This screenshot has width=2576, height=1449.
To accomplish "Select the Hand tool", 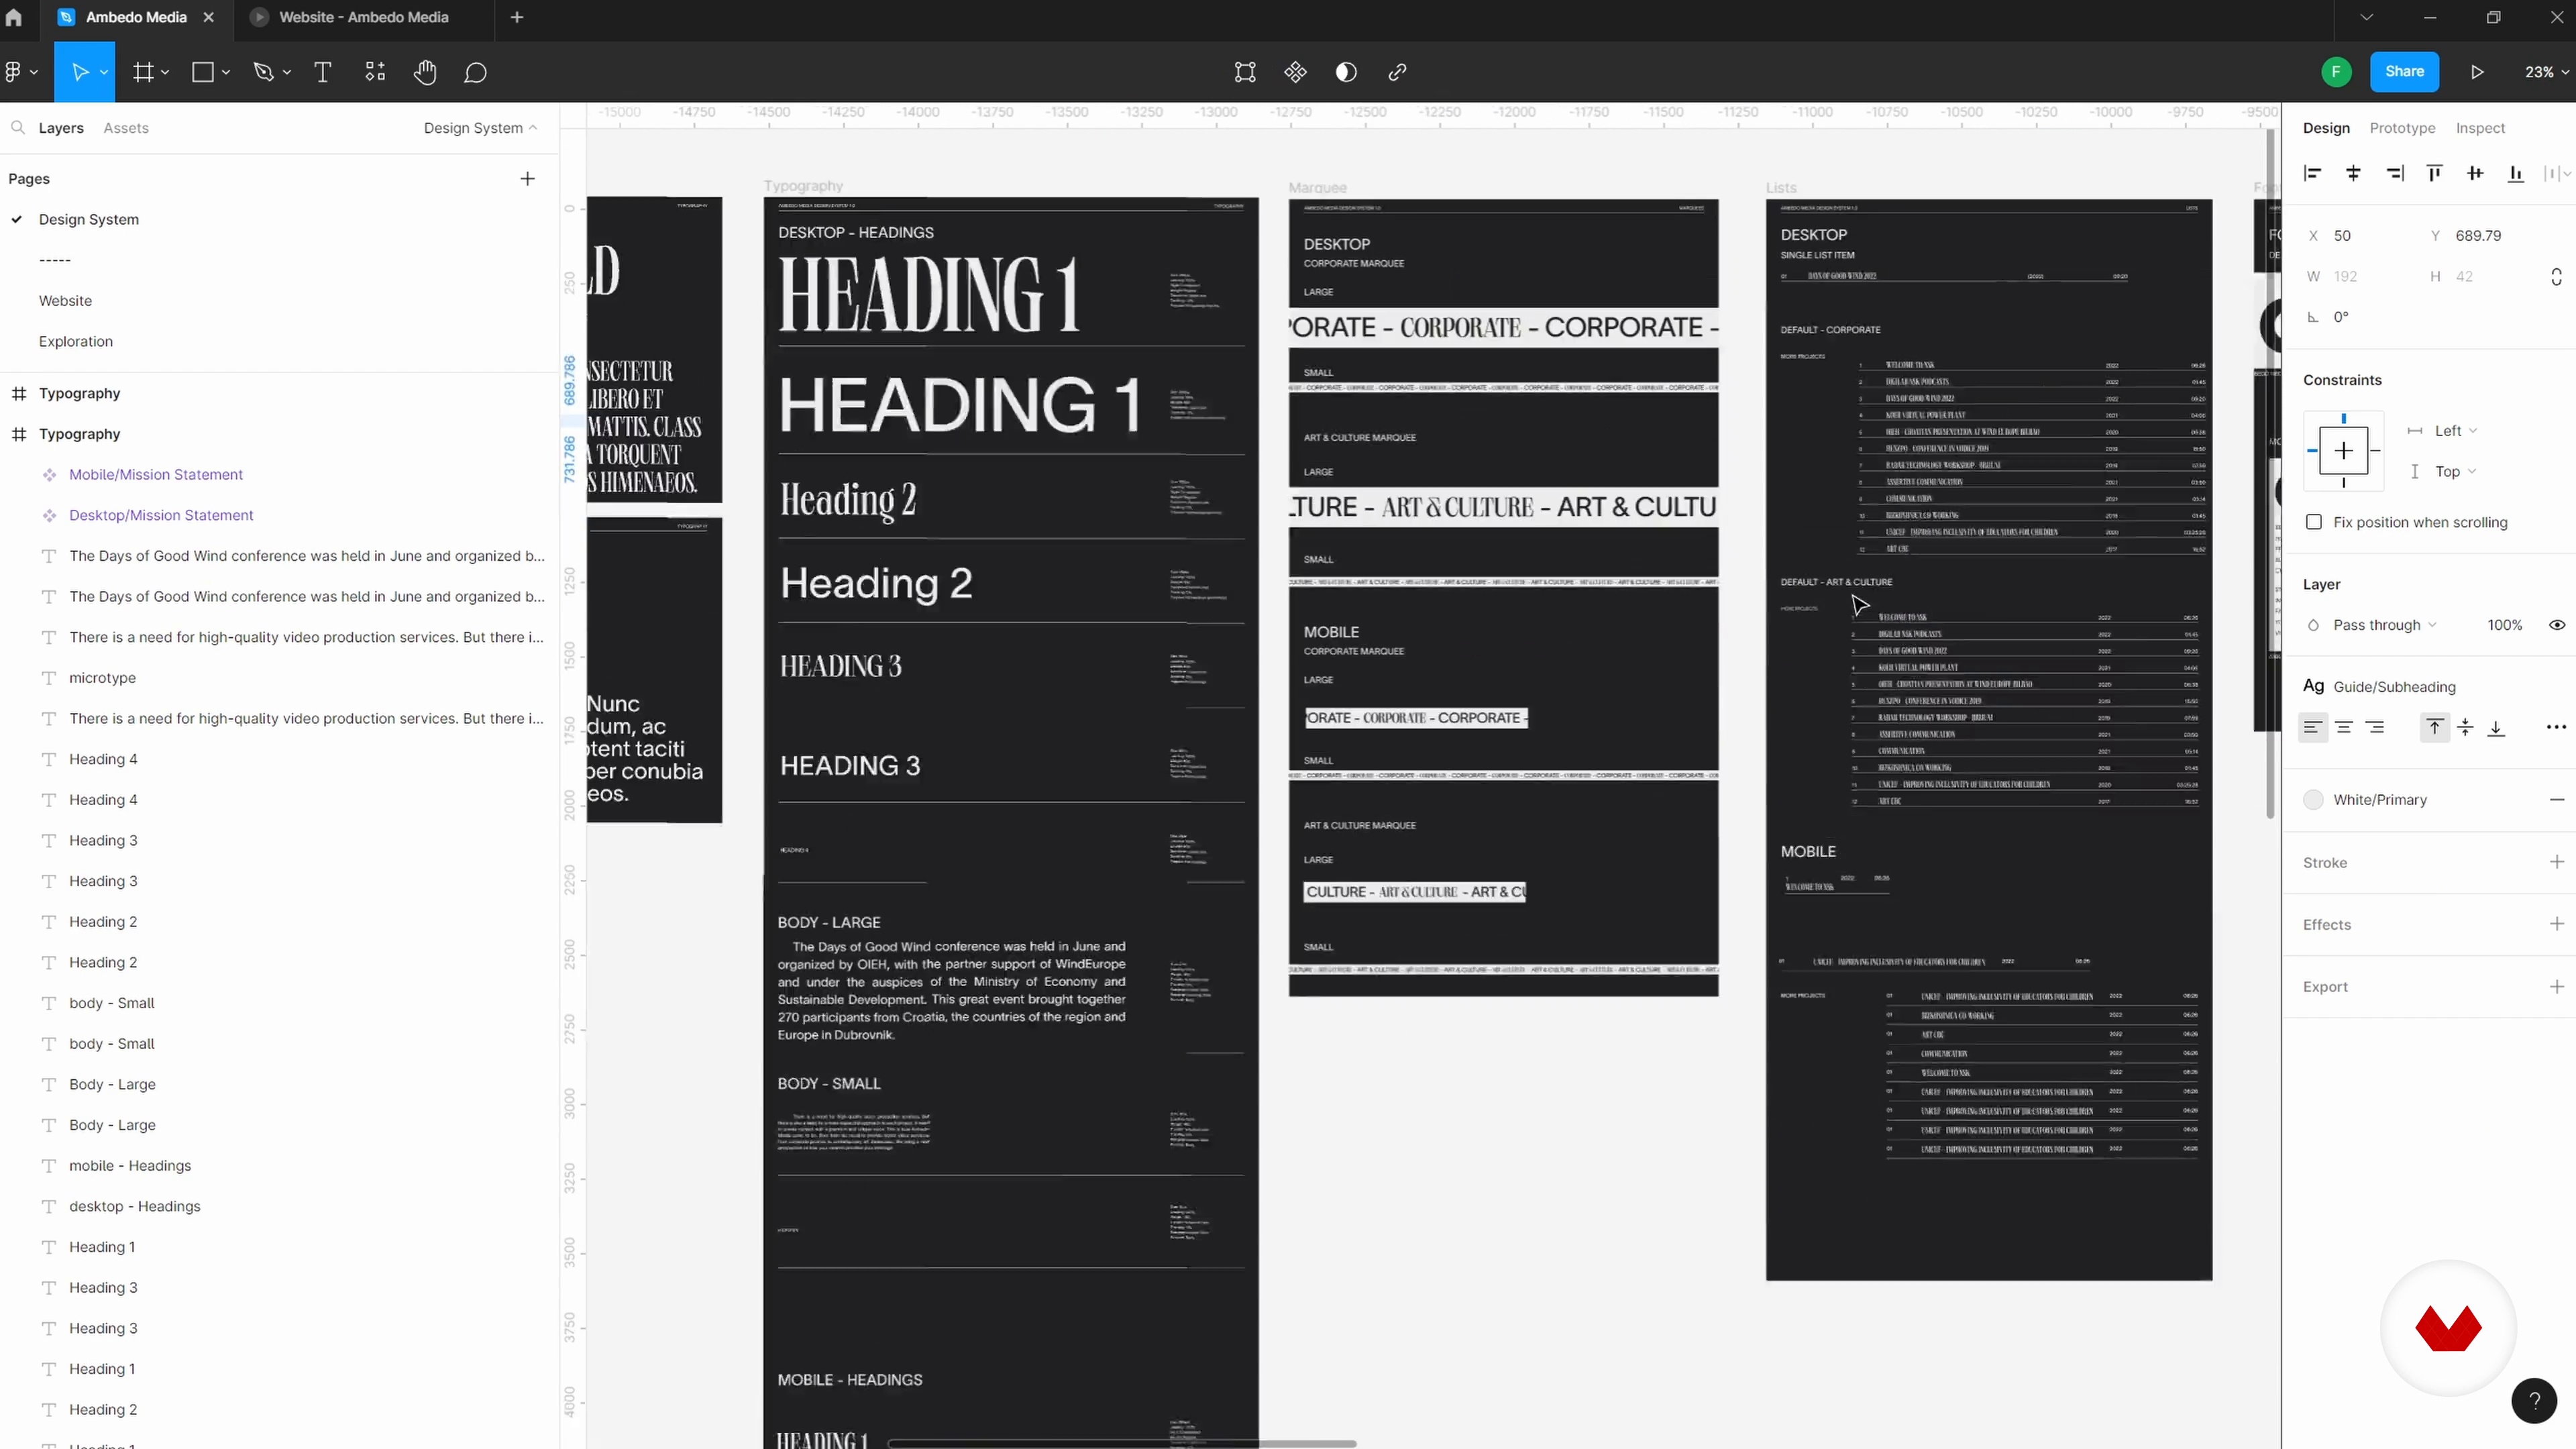I will pyautogui.click(x=426, y=72).
